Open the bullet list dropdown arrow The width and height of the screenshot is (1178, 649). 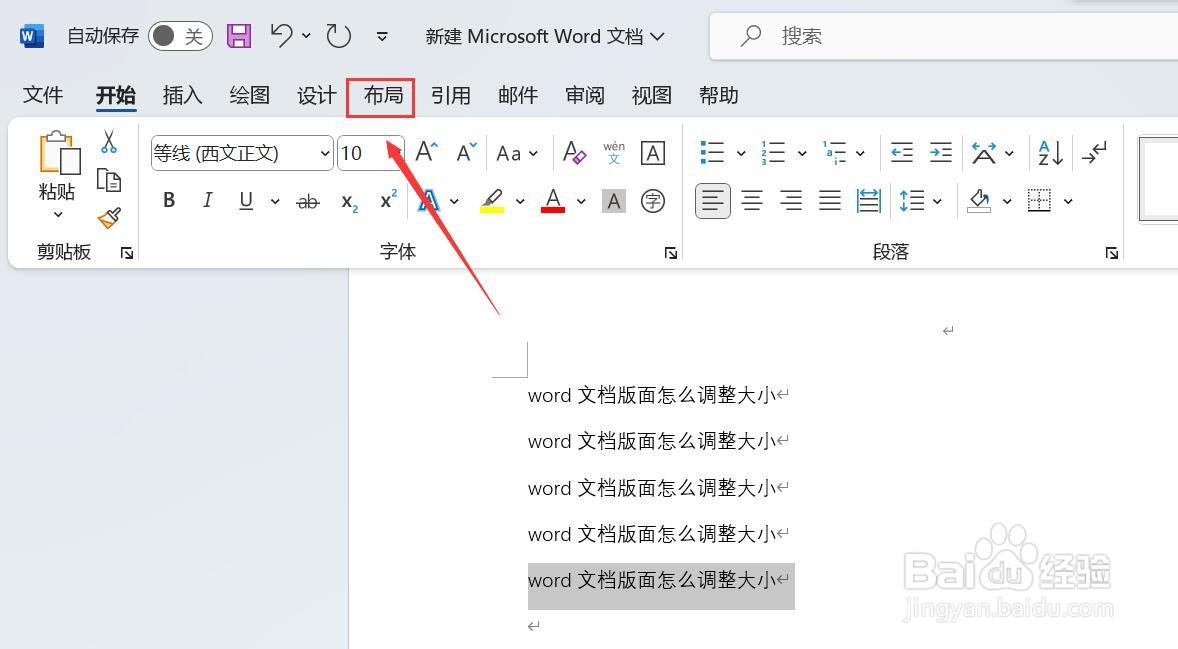[x=740, y=152]
